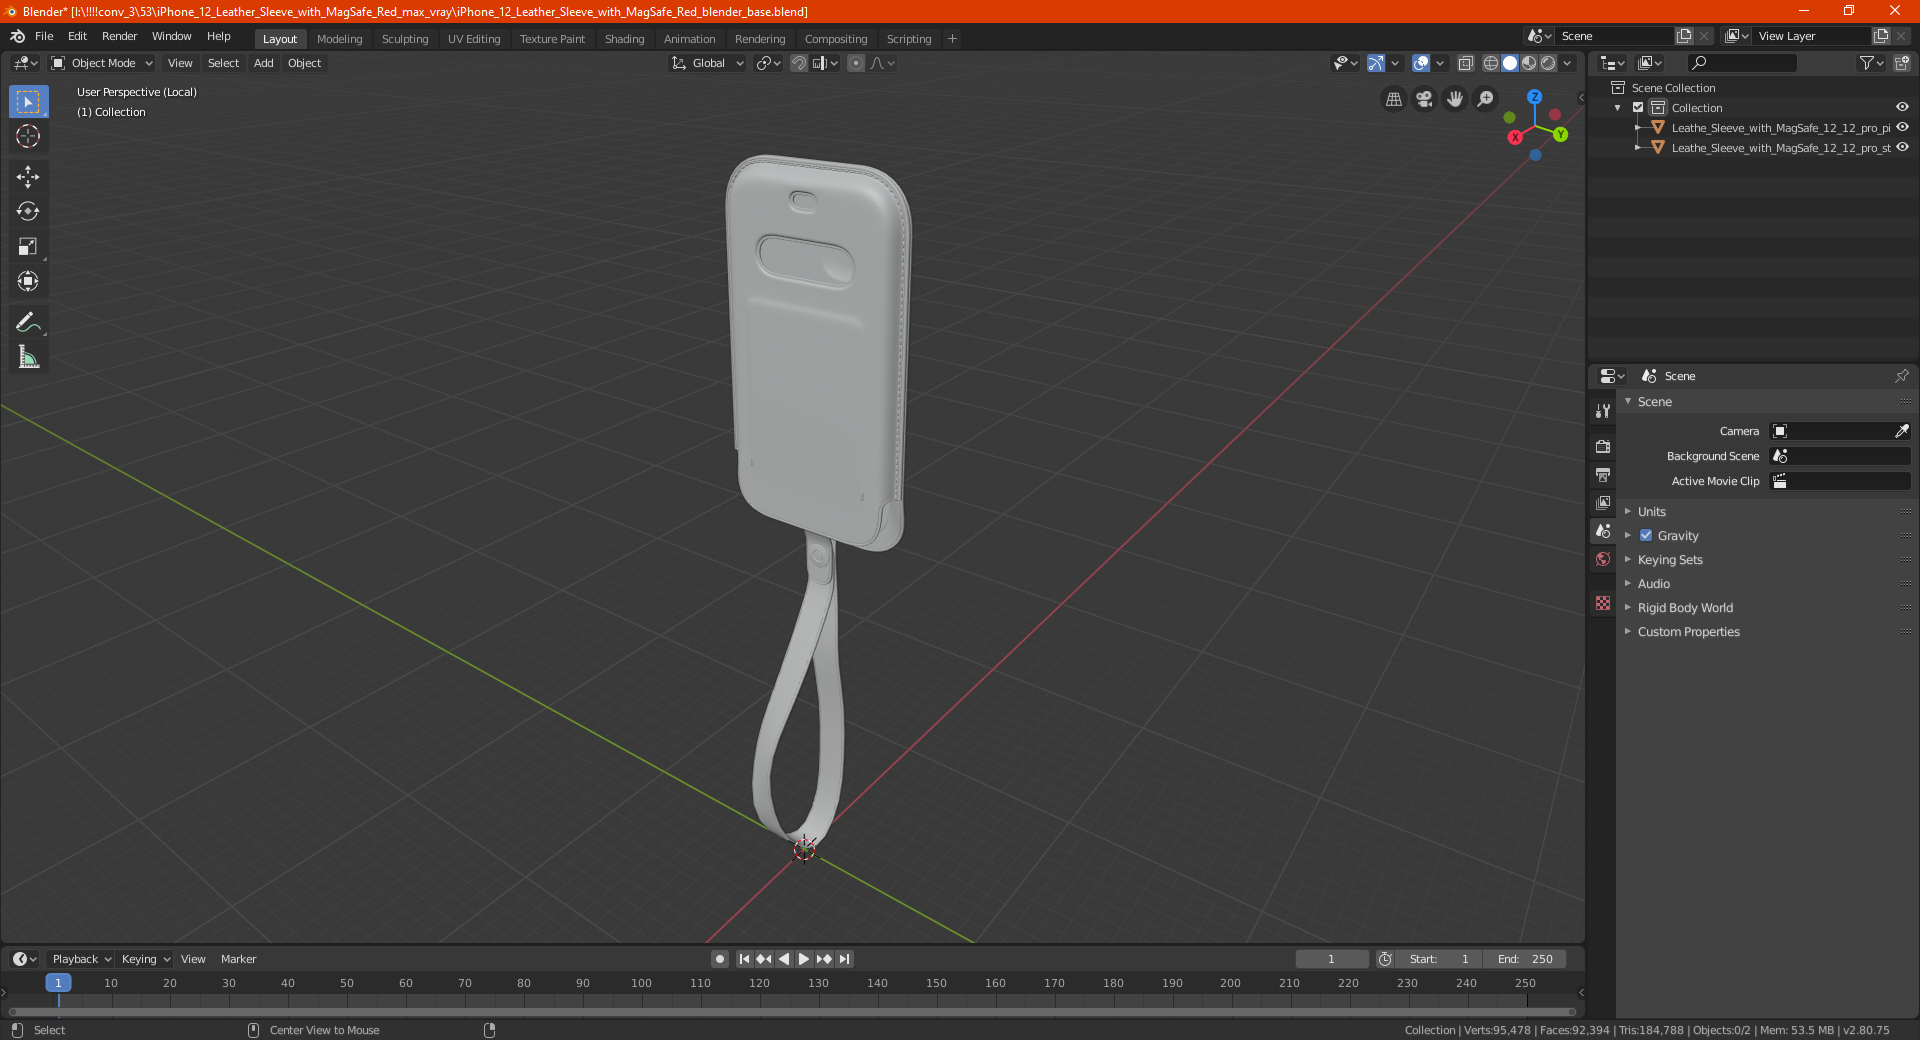Switch to Modeling workspace tab
This screenshot has height=1040, width=1920.
[340, 39]
